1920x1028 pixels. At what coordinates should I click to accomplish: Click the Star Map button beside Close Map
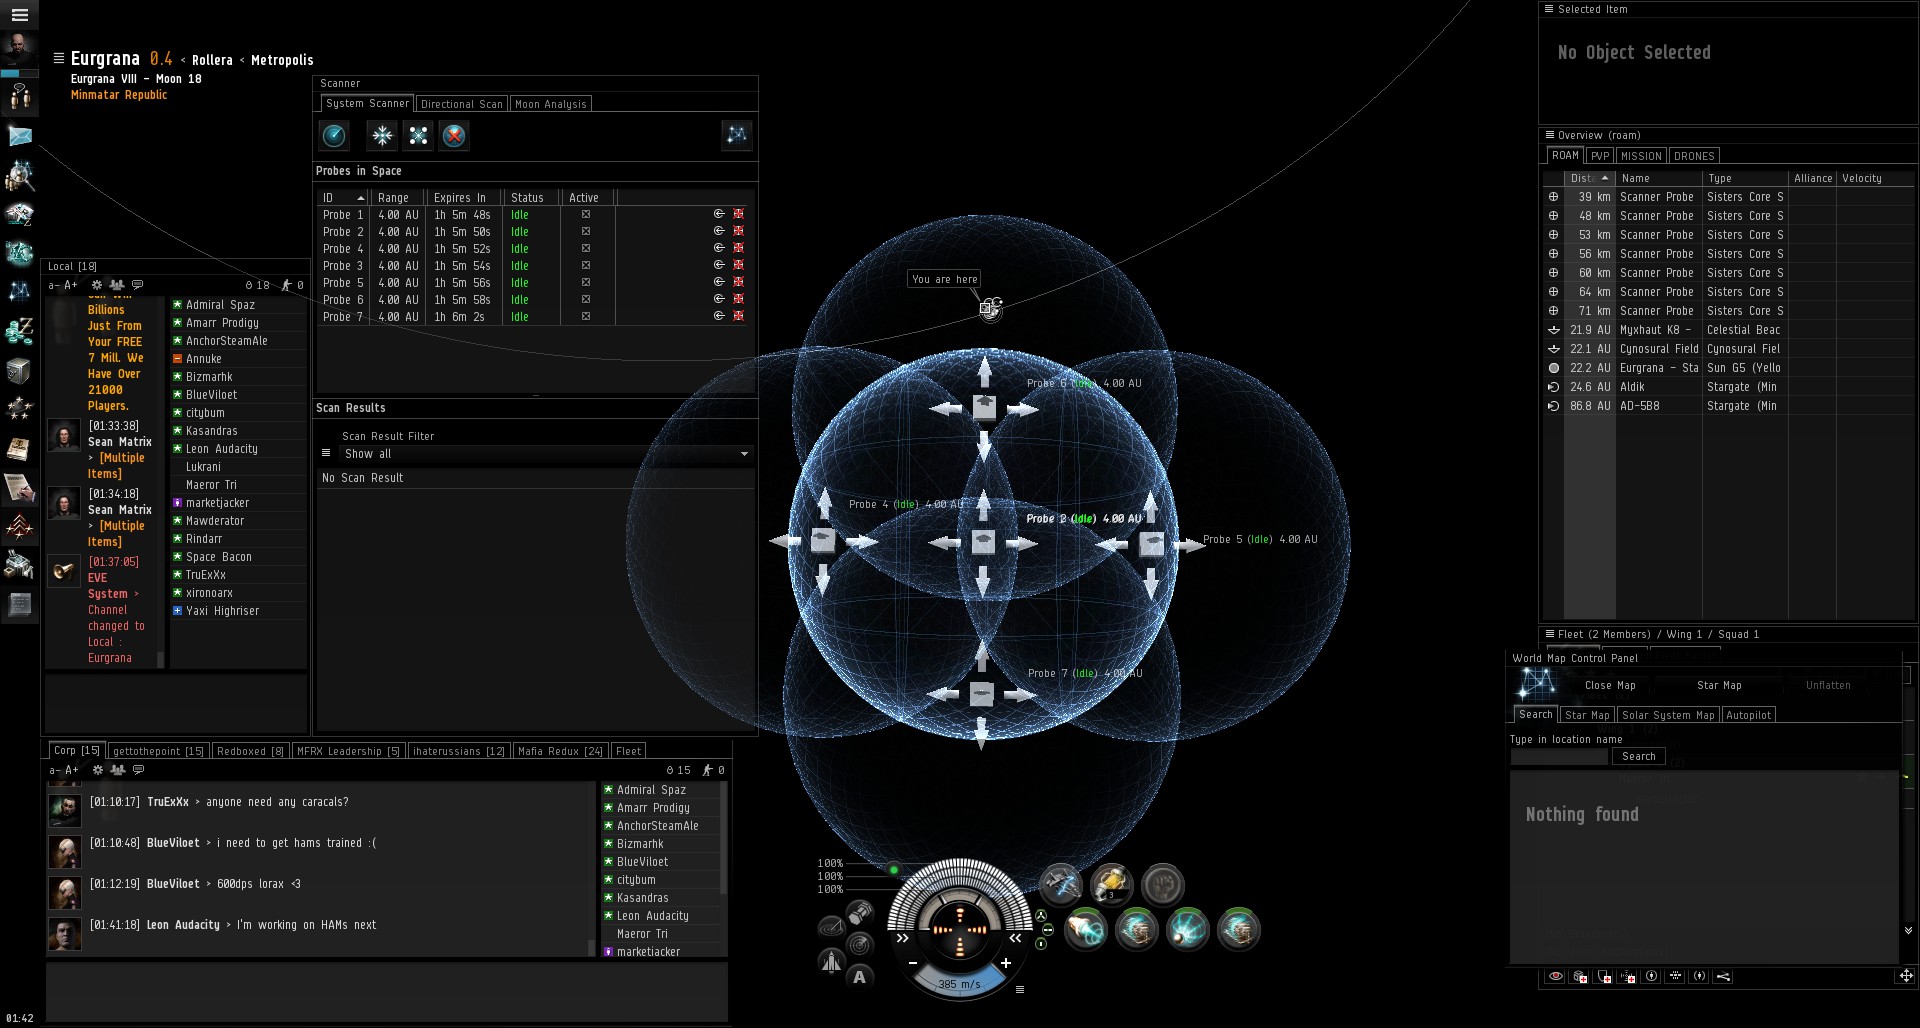pyautogui.click(x=1719, y=685)
